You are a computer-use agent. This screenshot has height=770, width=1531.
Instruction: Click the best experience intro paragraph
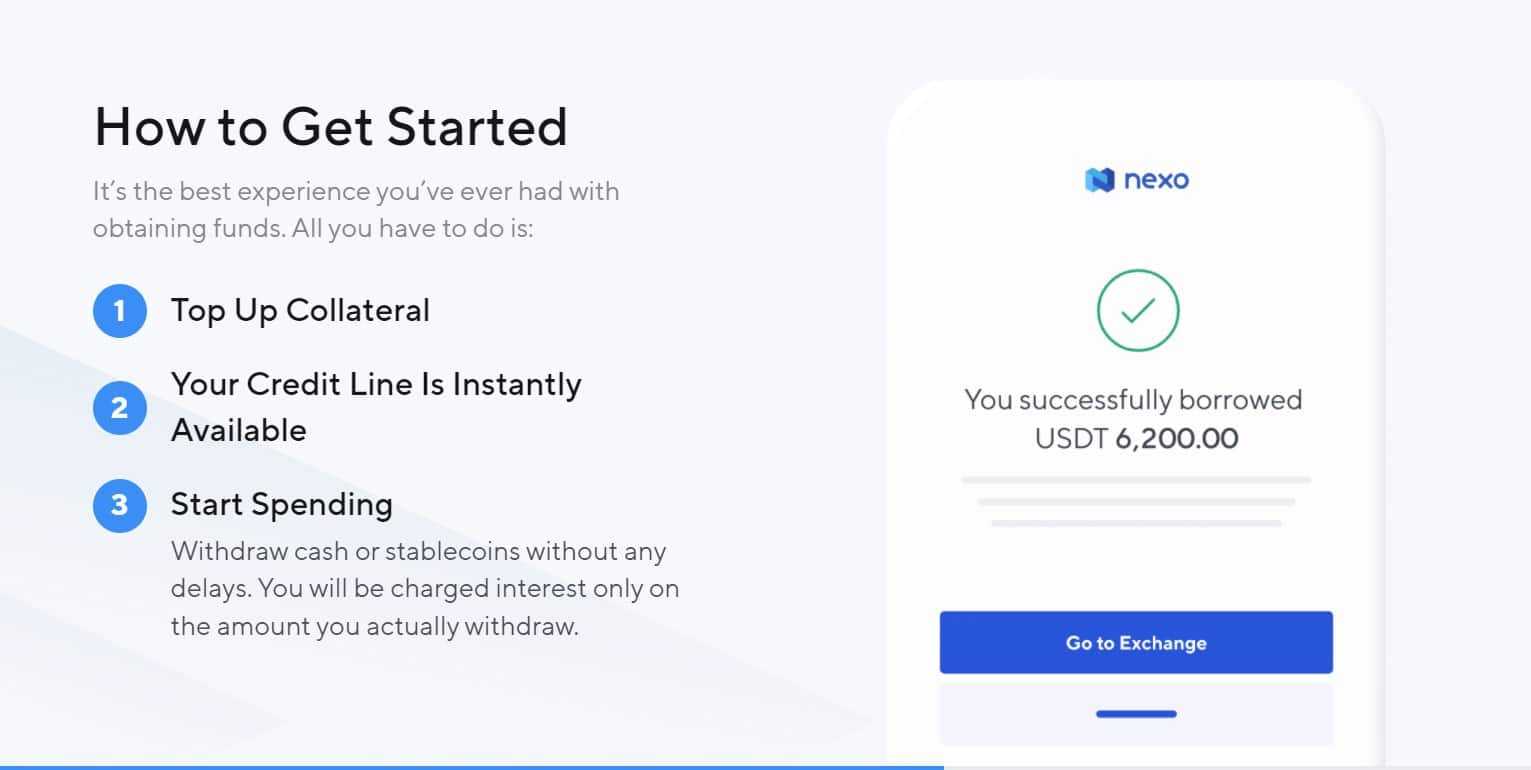pos(356,209)
